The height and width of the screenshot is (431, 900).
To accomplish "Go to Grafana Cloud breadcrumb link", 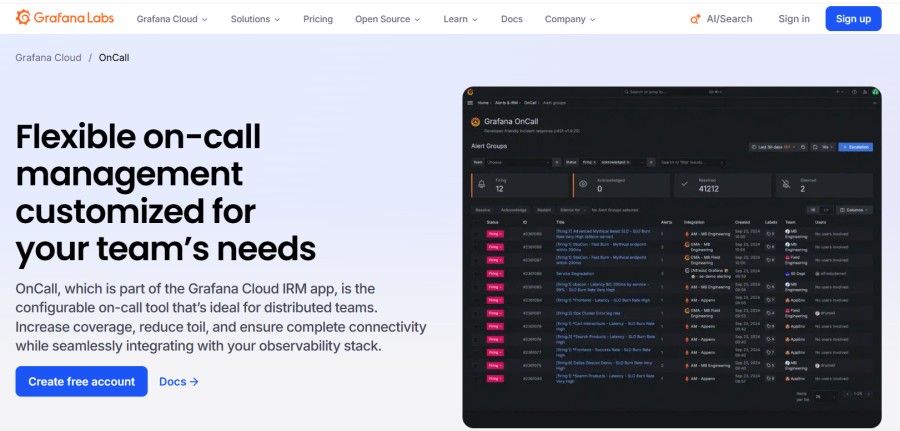I will point(48,57).
